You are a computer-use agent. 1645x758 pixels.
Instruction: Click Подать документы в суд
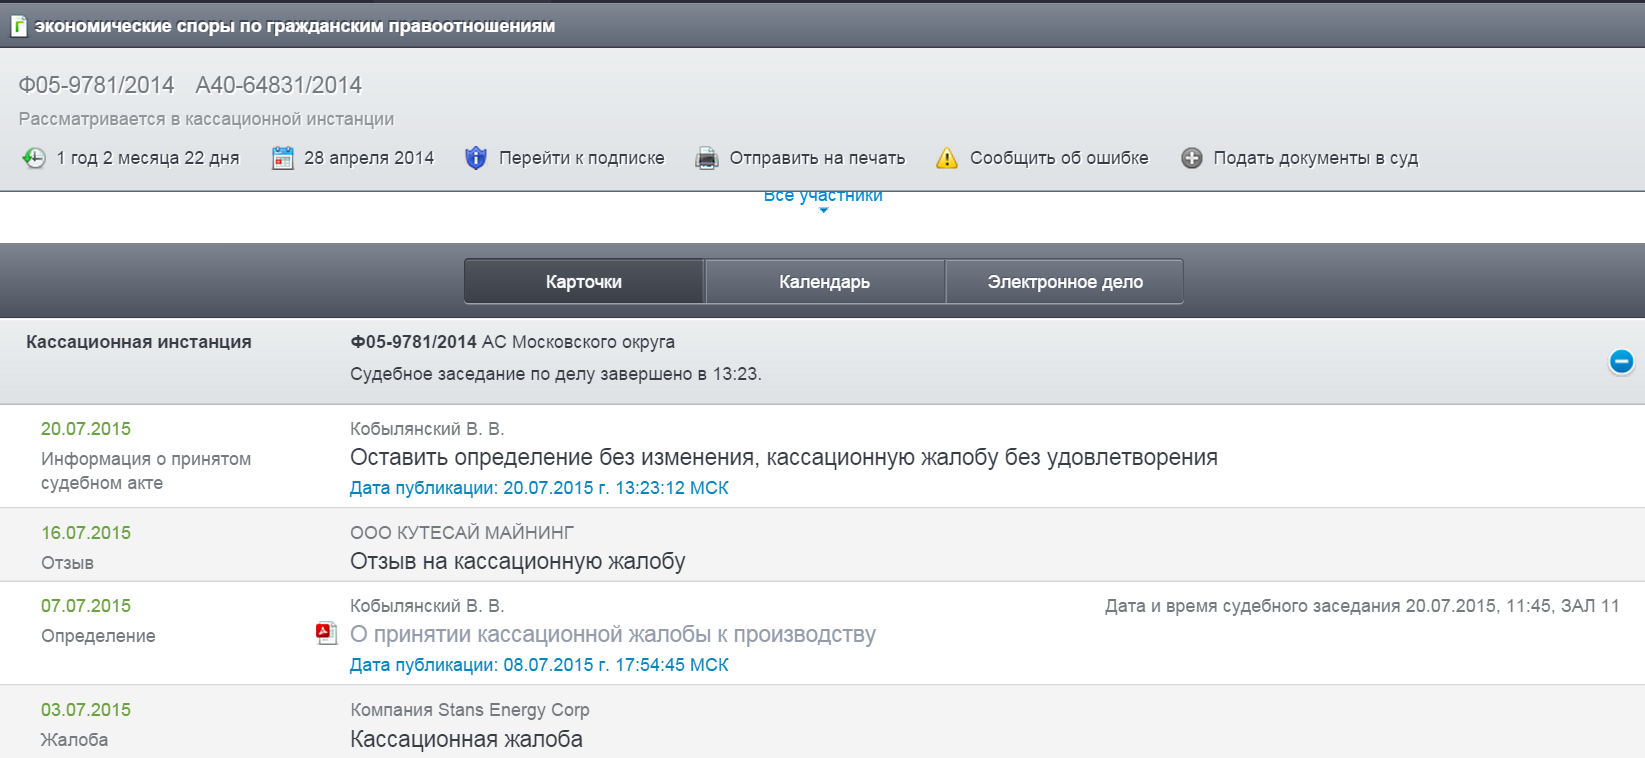click(1315, 158)
